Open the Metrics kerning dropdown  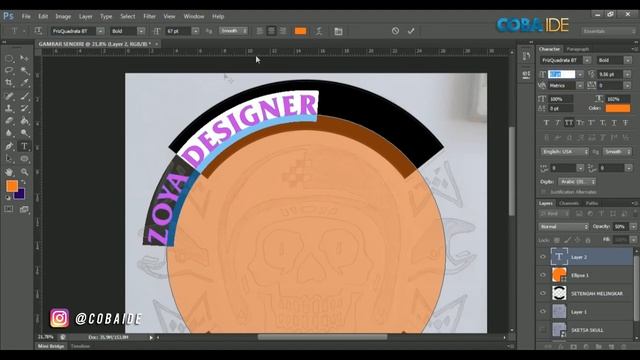(580, 86)
